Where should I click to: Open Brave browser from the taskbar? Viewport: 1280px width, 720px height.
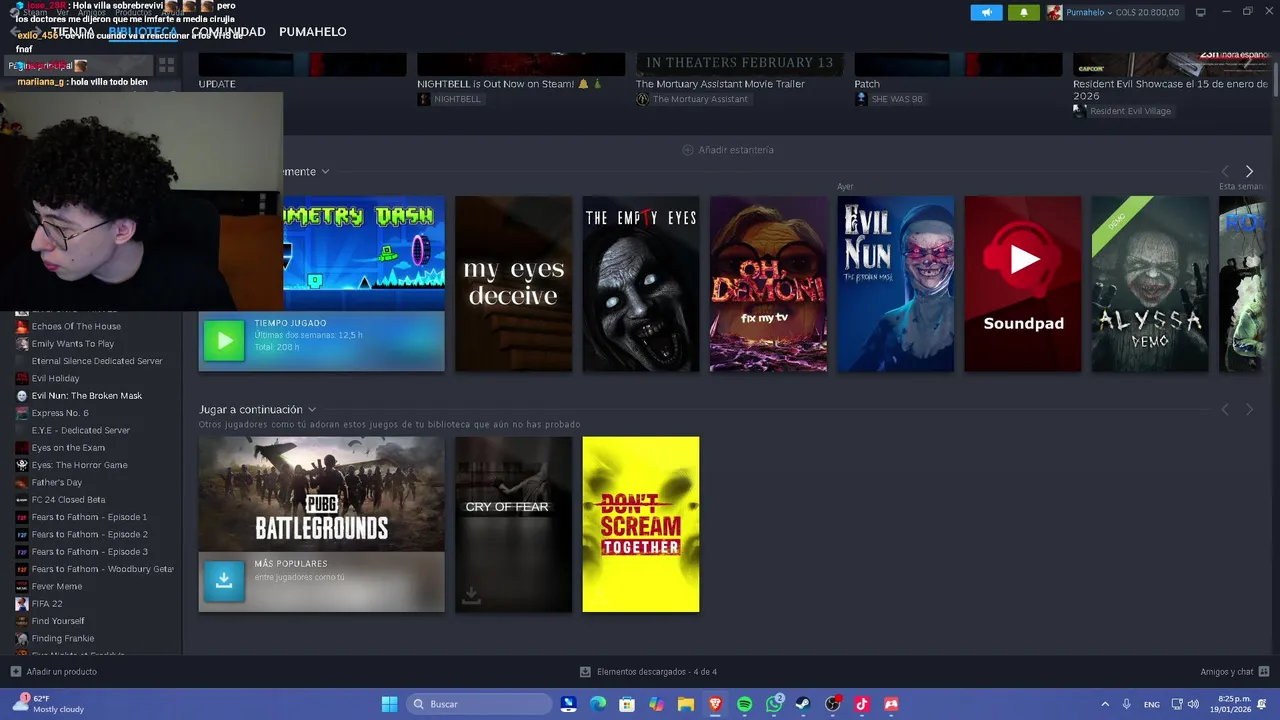click(715, 704)
